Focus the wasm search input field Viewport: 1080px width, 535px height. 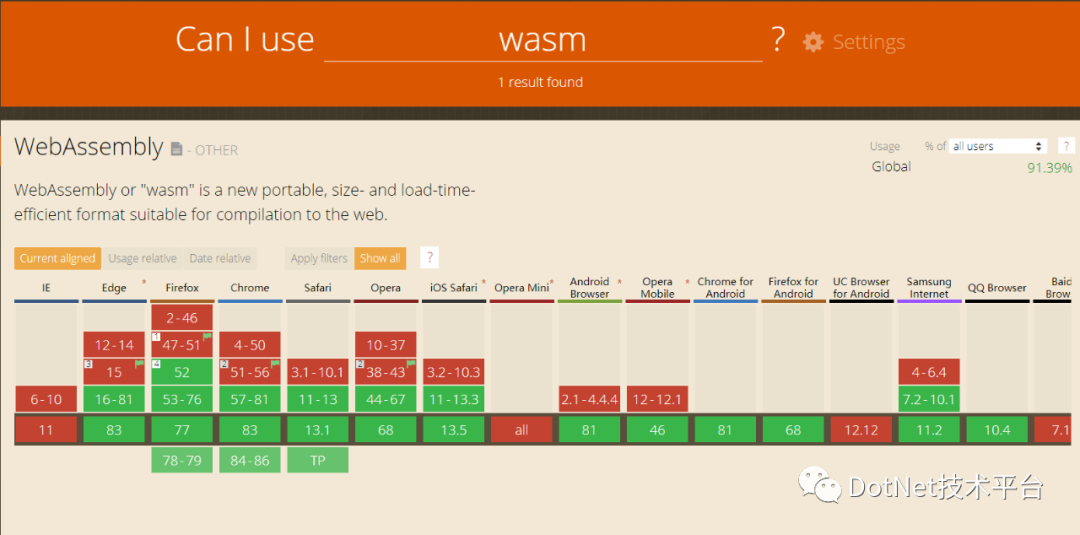pyautogui.click(x=543, y=40)
